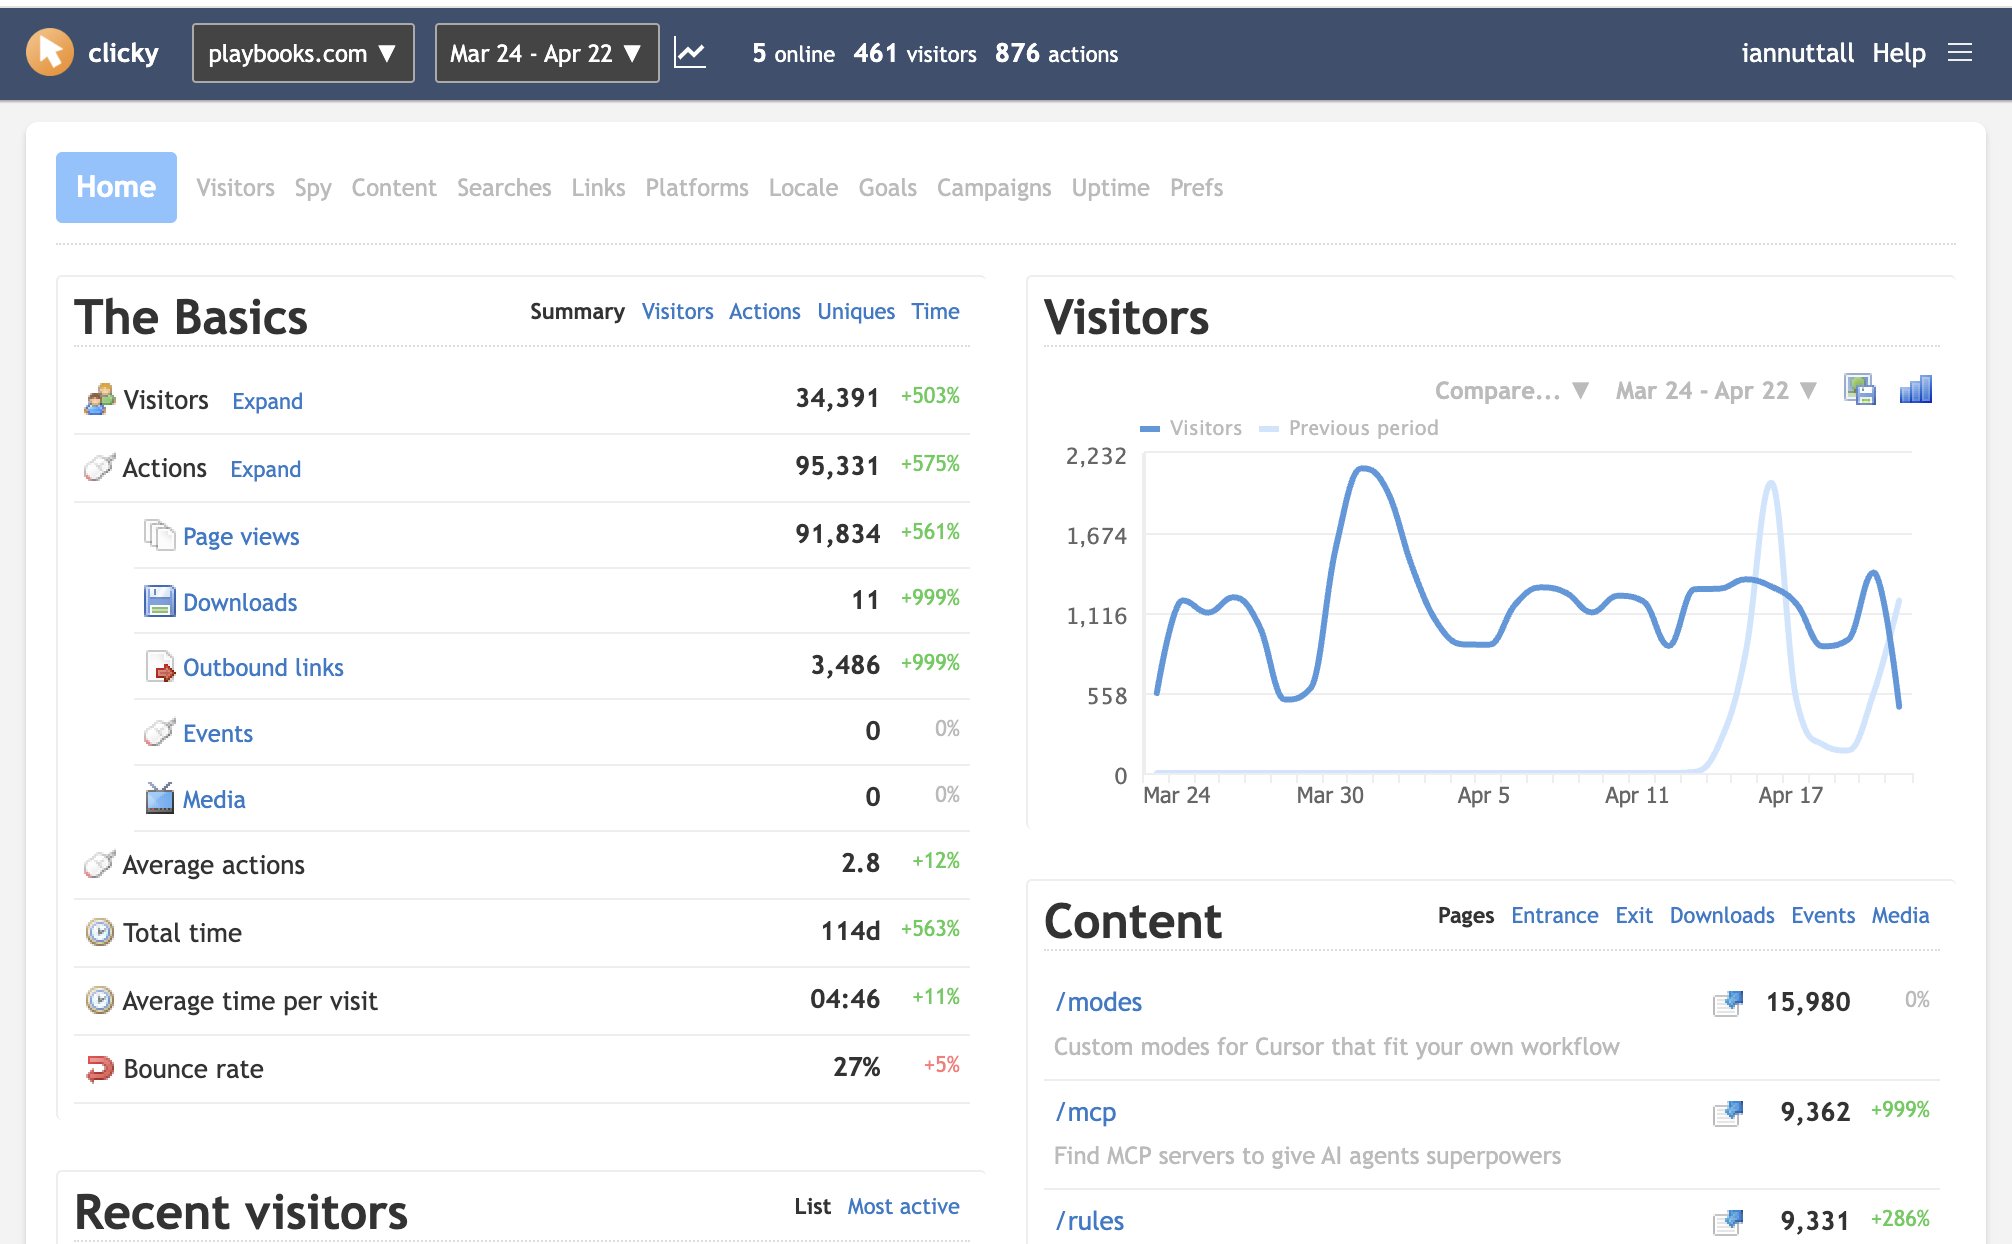Open the /modes page link

tap(1098, 1002)
